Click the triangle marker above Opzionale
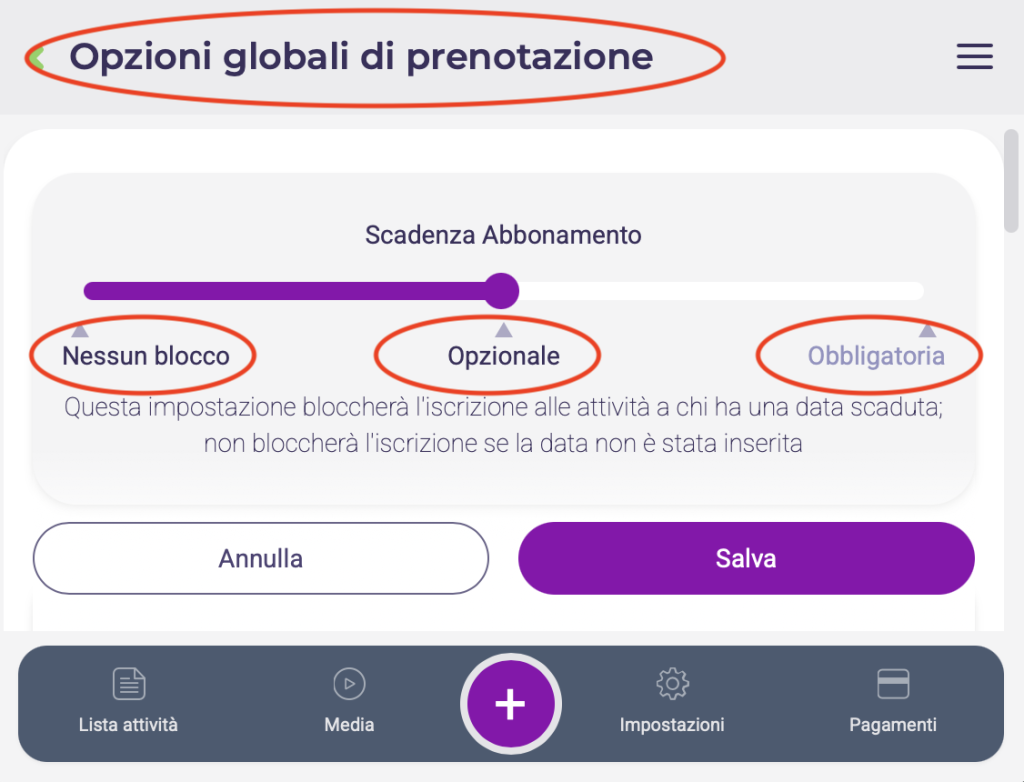 pos(504,330)
